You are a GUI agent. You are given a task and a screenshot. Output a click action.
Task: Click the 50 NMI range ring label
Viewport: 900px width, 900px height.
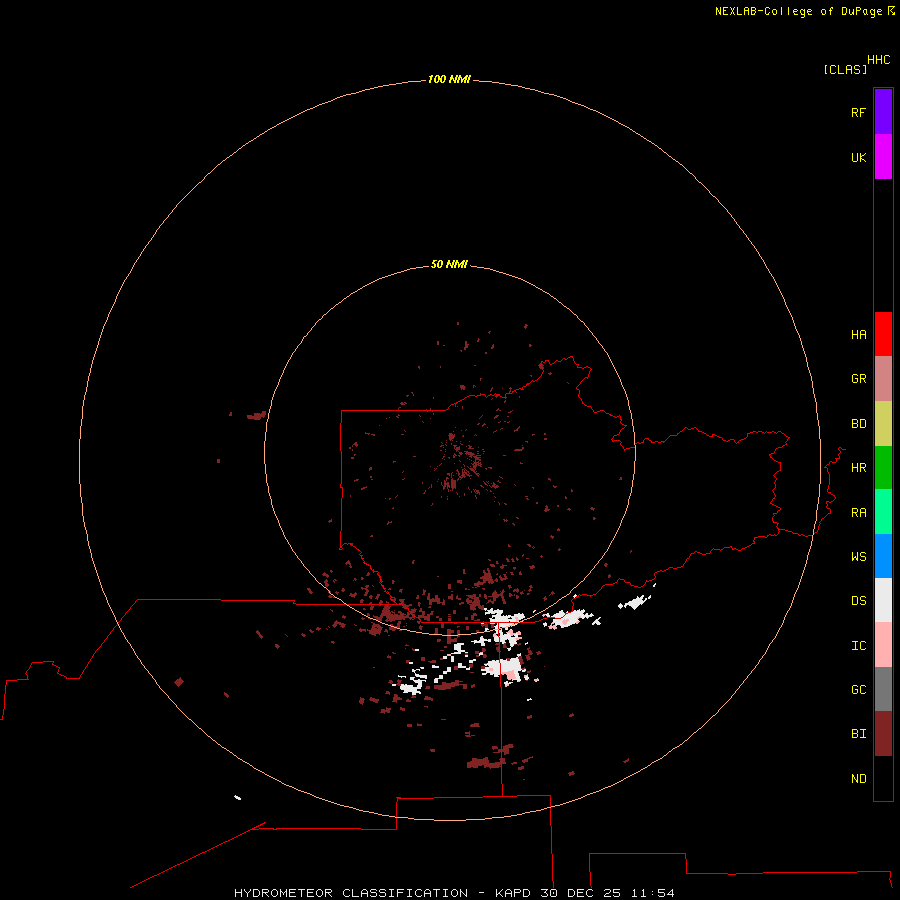449,264
